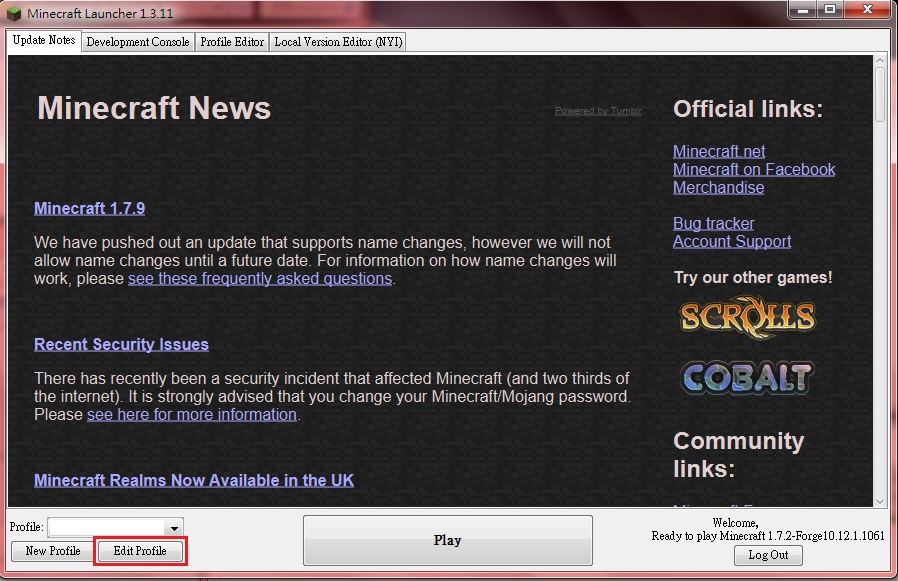Follow the 'see here for more information' link

point(192,414)
